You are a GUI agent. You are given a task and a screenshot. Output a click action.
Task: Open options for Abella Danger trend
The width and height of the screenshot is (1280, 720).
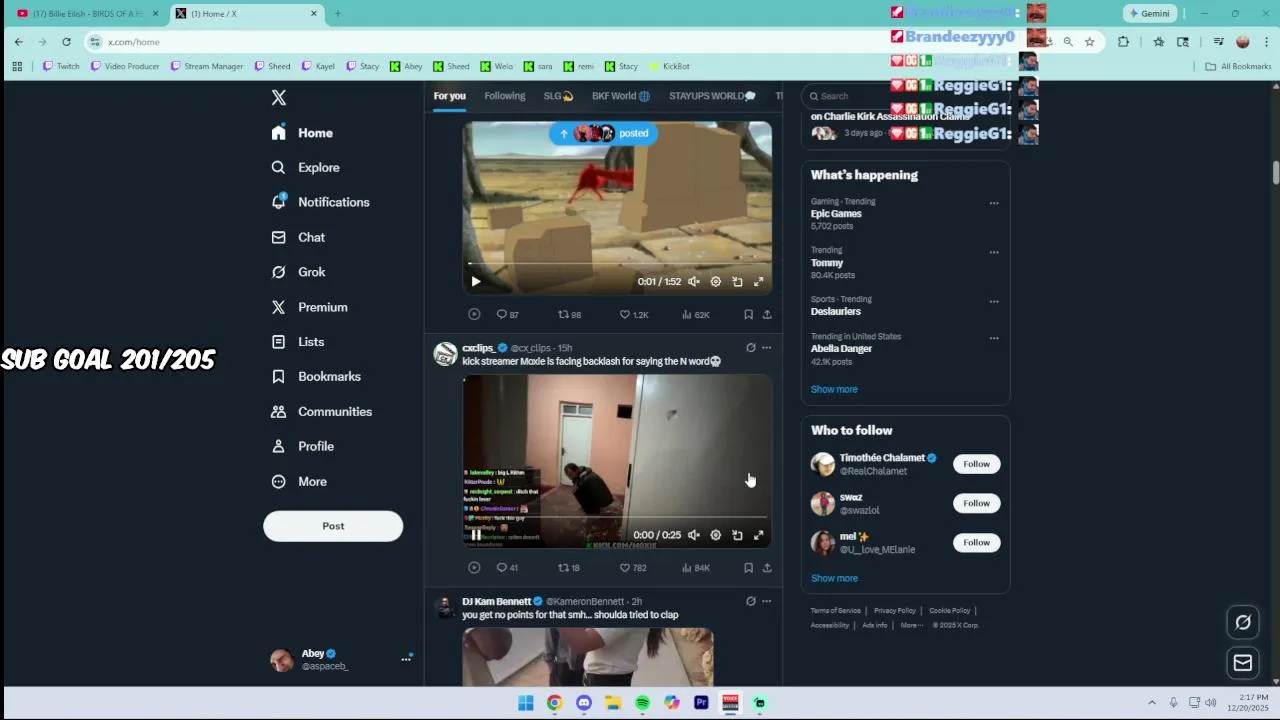(x=994, y=338)
